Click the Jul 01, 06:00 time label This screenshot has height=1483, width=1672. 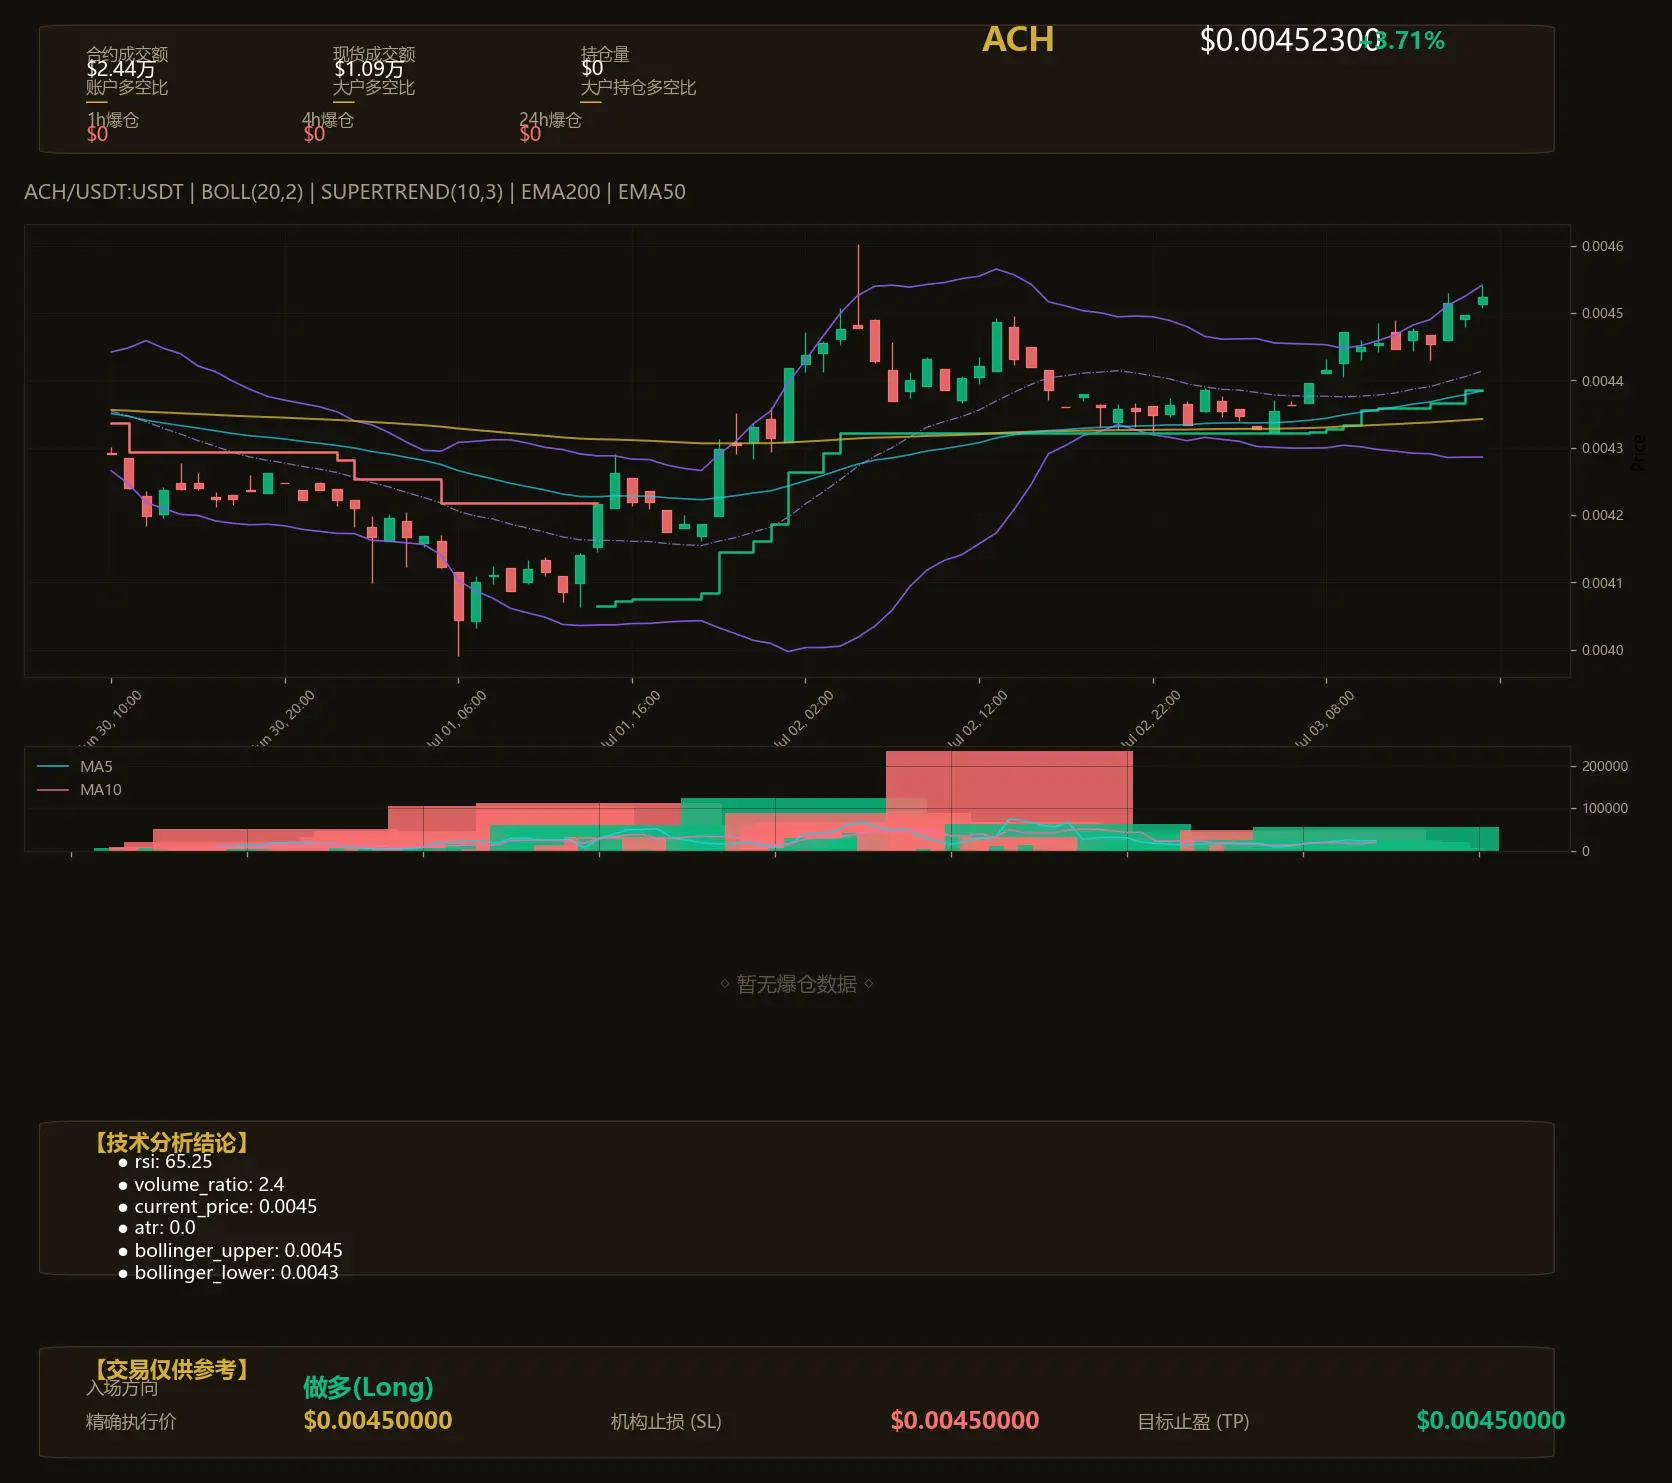pos(455,720)
